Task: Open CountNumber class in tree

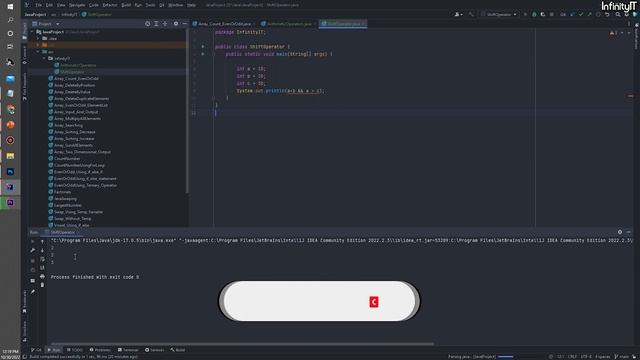Action: pos(64,158)
